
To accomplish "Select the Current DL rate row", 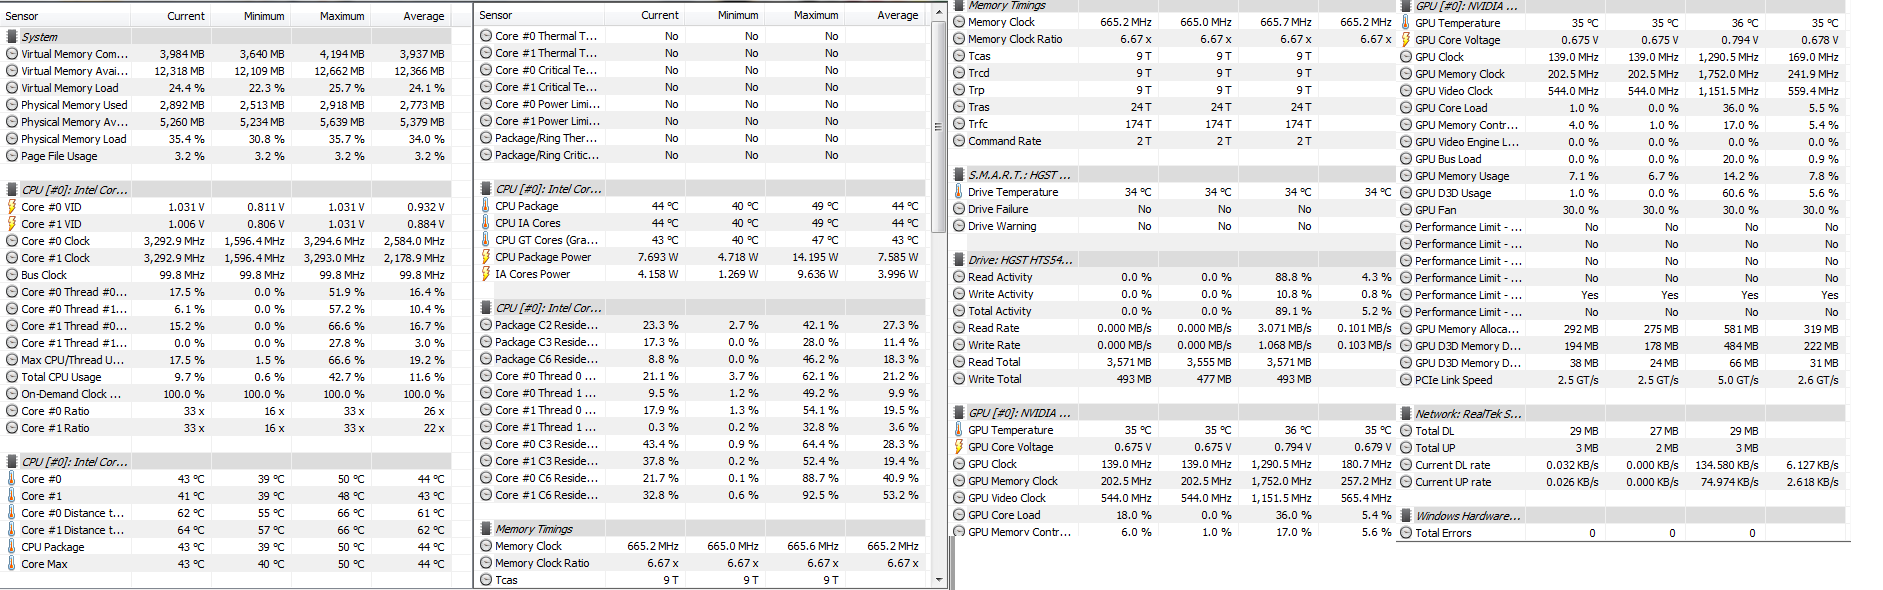I will click(1452, 465).
